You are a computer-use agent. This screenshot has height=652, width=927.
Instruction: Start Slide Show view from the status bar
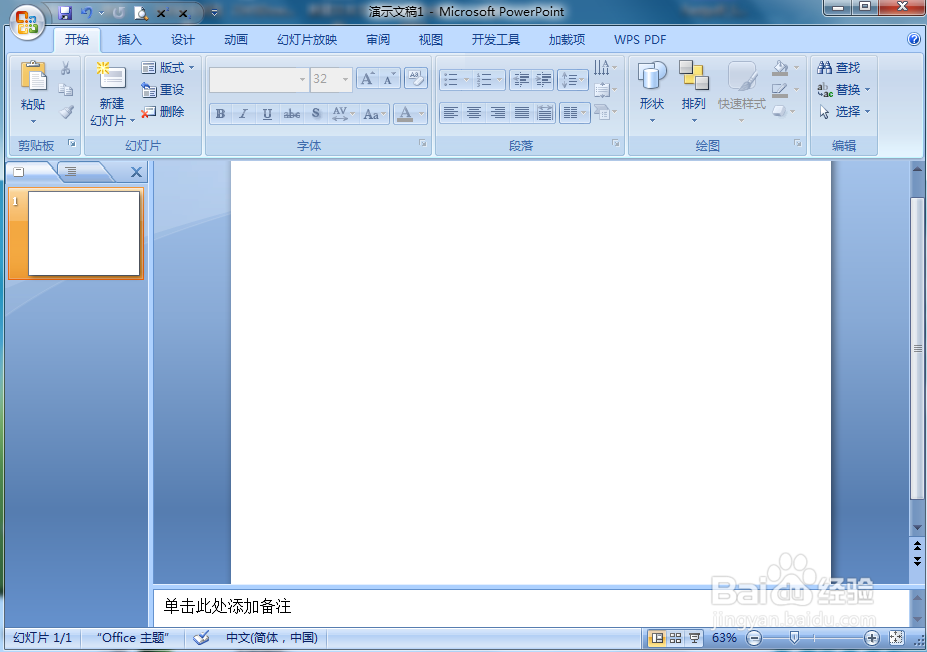pos(694,638)
